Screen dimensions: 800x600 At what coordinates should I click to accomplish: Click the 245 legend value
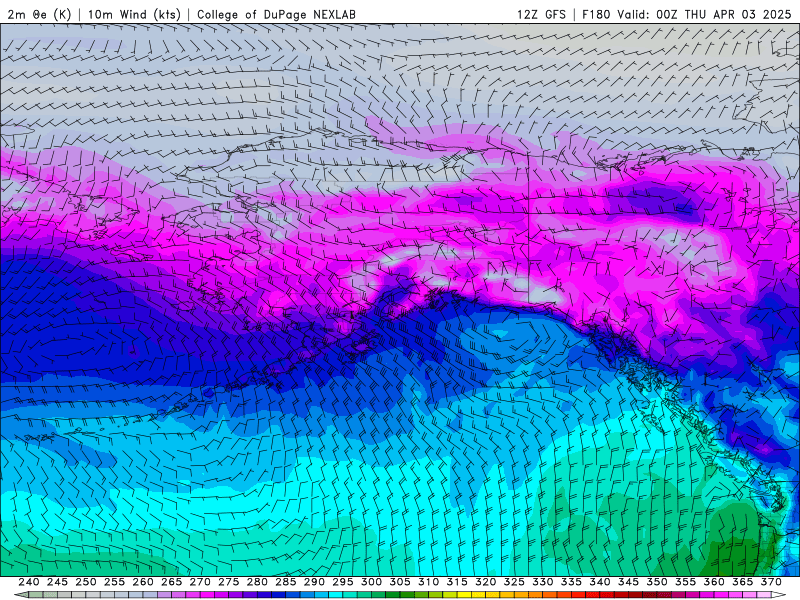(x=57, y=582)
